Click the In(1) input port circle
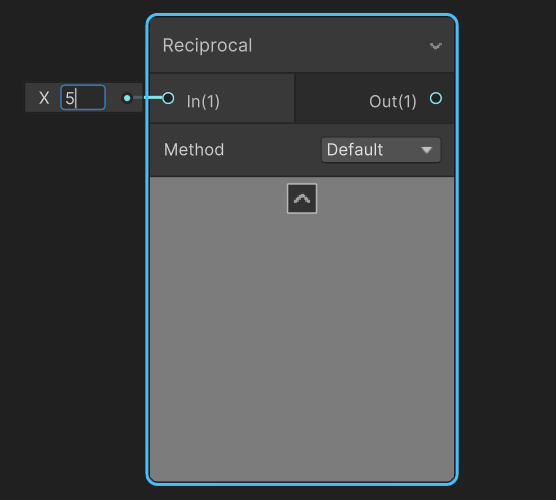The width and height of the screenshot is (556, 500). (168, 98)
